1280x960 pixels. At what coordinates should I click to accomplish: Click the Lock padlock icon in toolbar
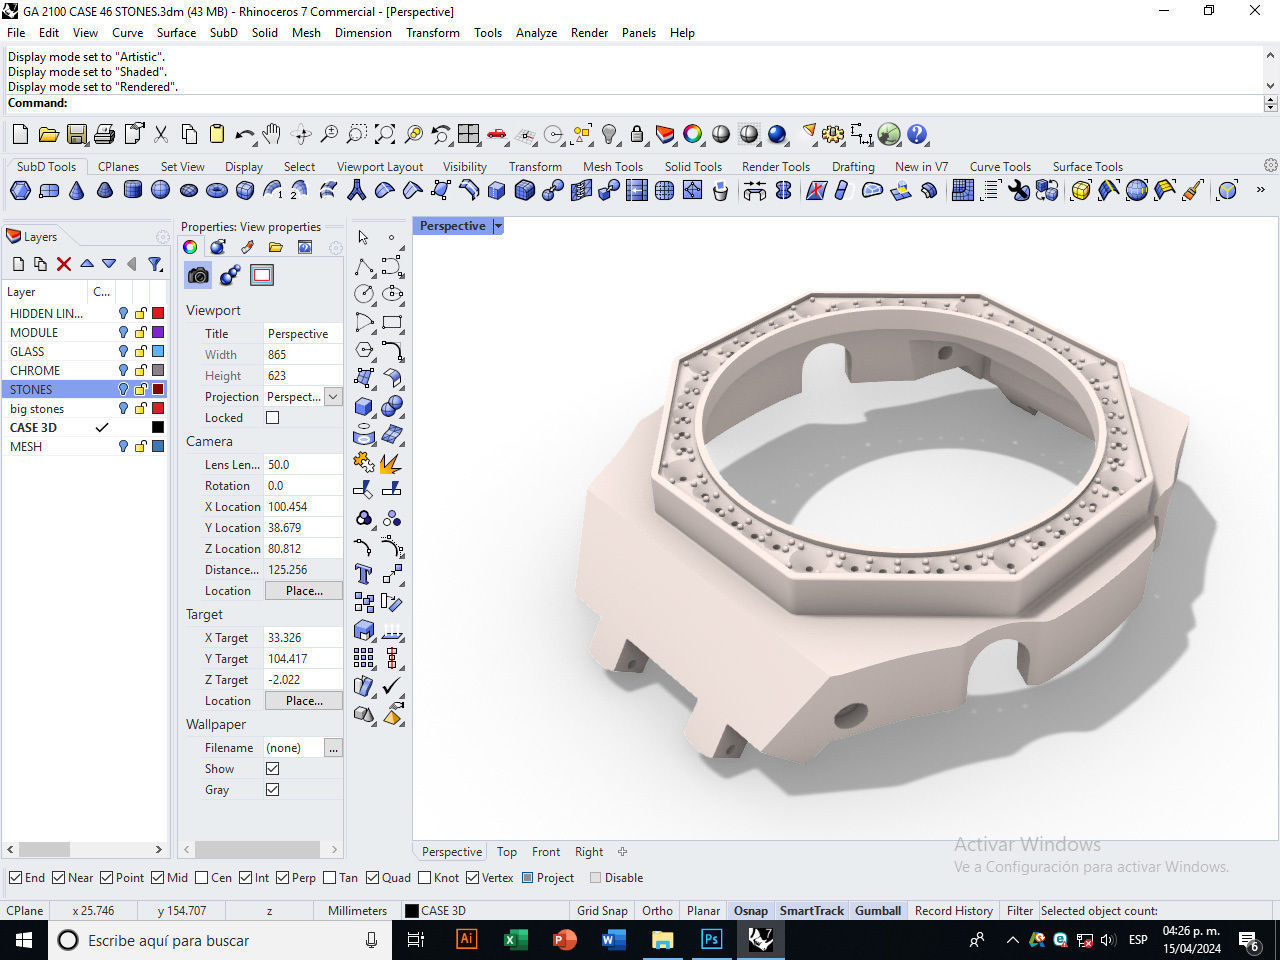click(637, 134)
